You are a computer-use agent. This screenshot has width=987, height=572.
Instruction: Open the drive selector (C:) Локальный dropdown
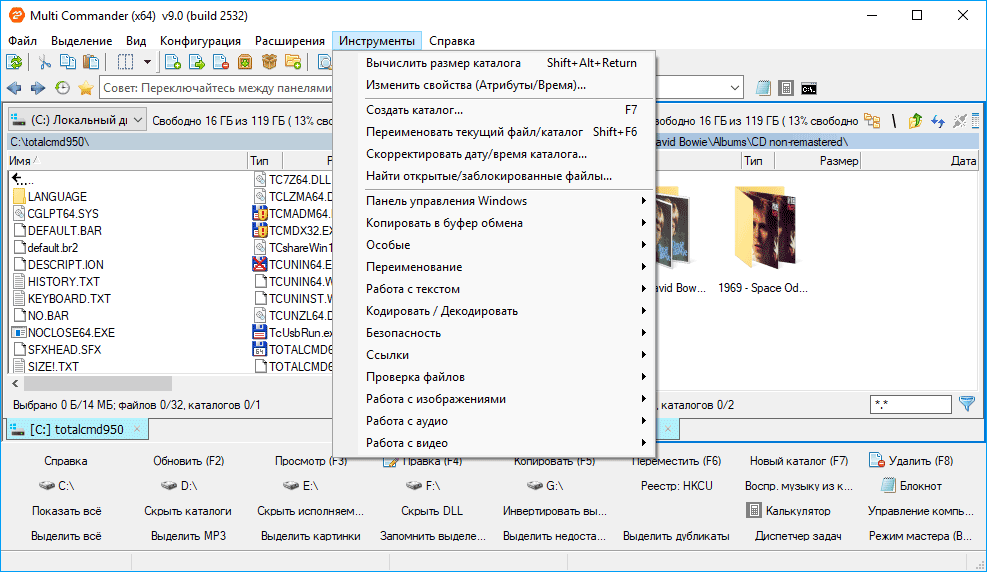(78, 120)
